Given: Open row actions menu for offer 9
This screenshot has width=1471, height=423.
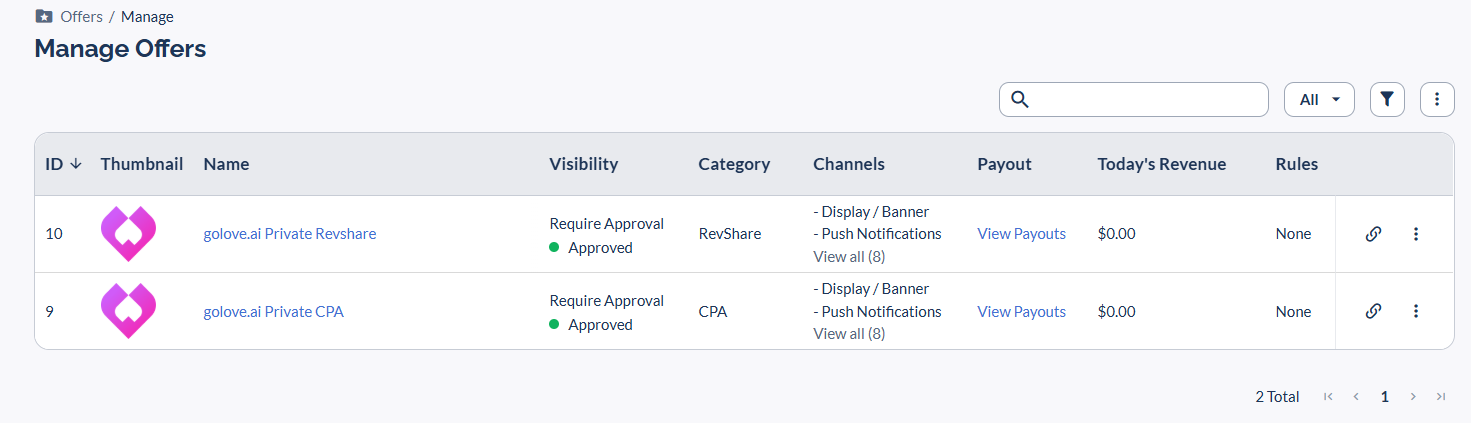Looking at the screenshot, I should (1416, 311).
